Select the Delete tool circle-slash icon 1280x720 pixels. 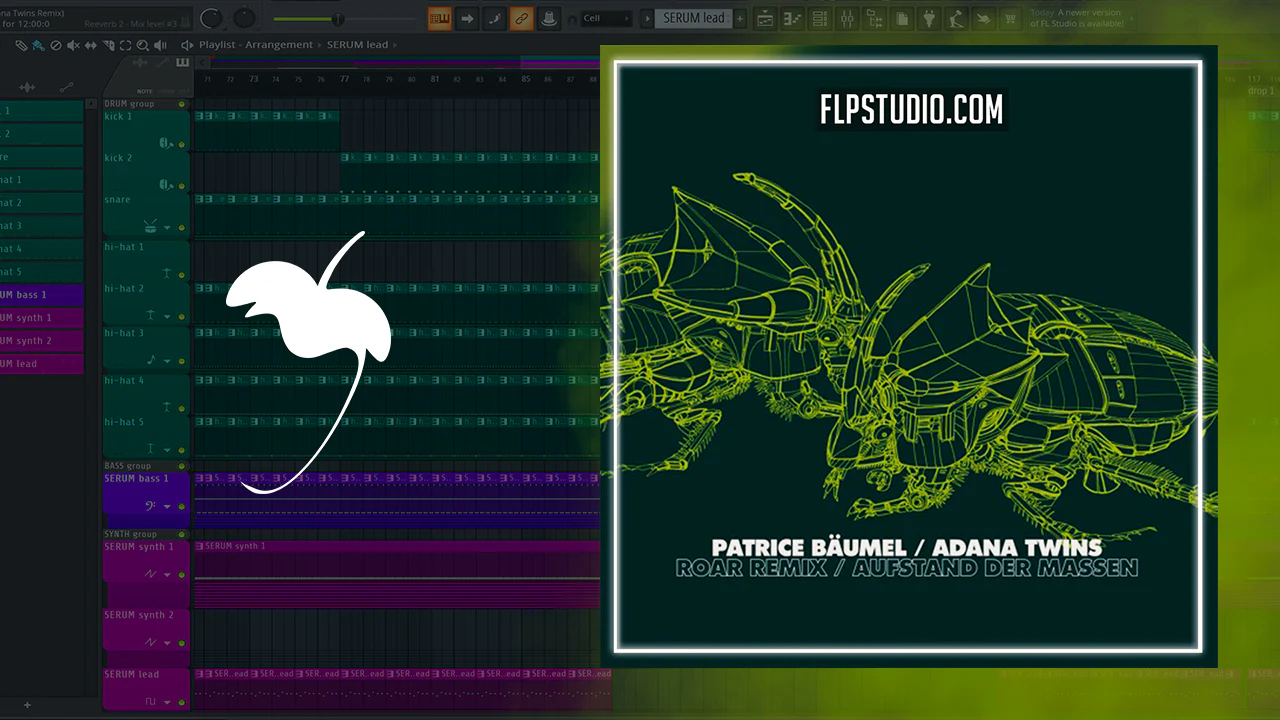tap(56, 45)
